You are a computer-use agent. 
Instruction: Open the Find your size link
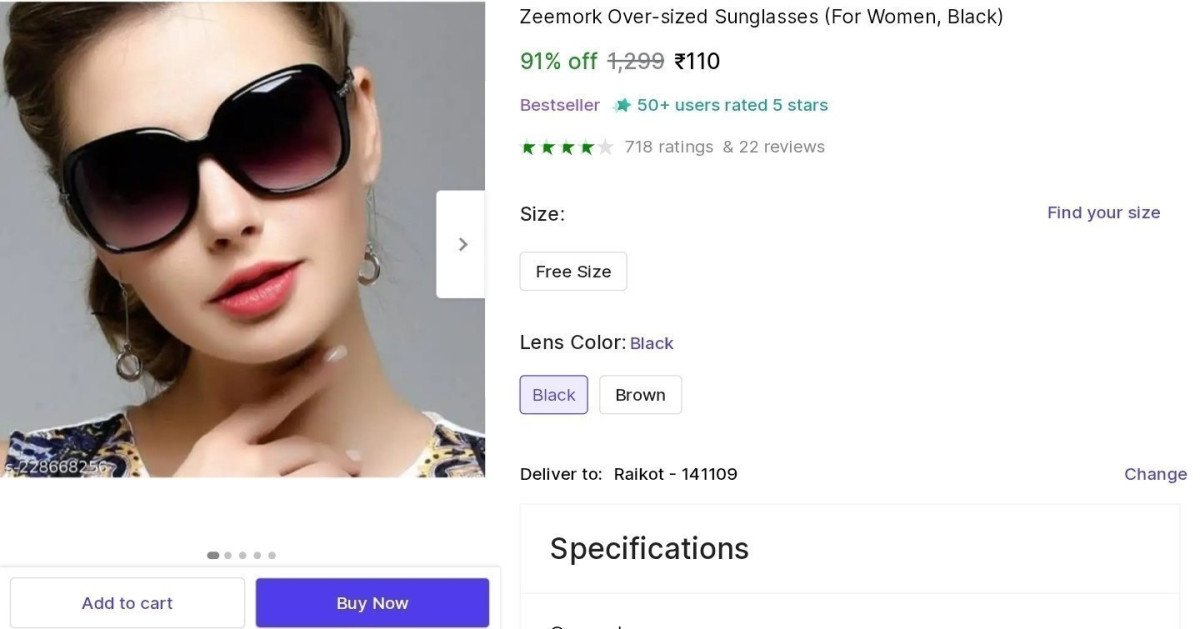pos(1103,212)
